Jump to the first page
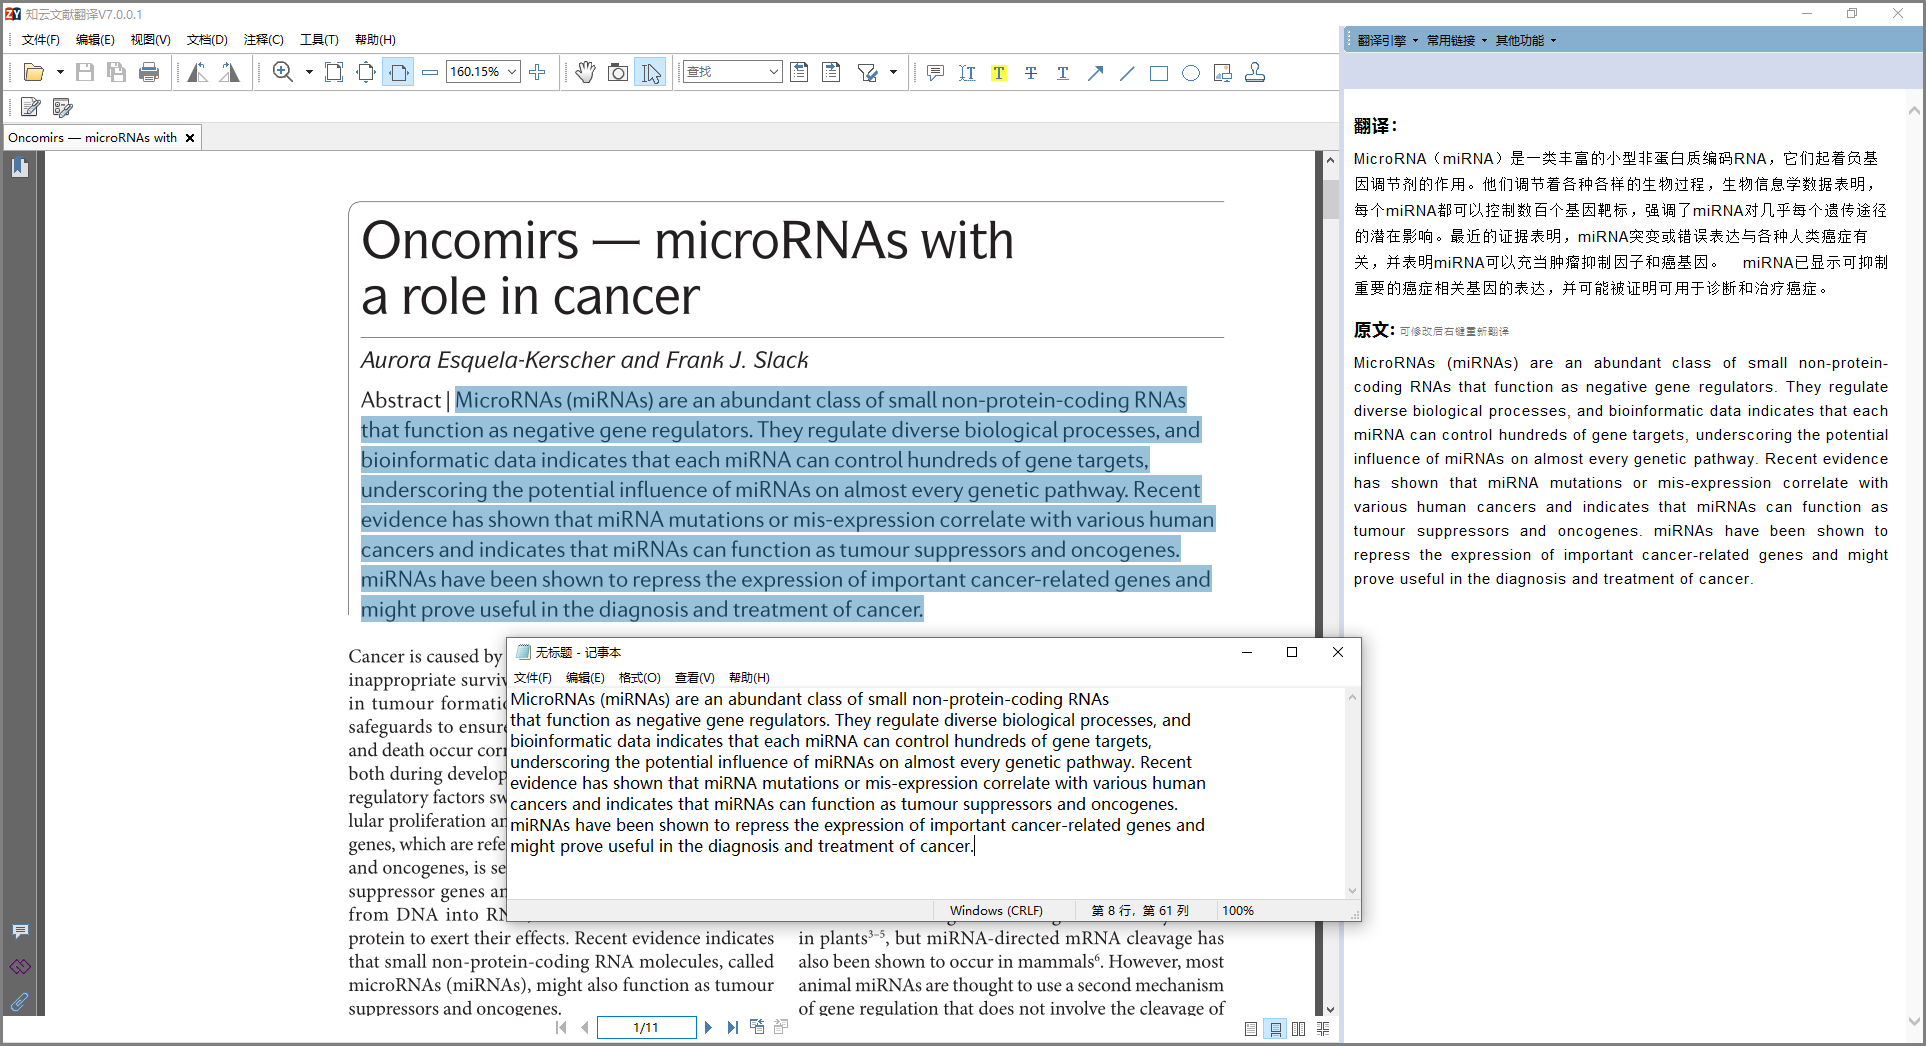This screenshot has width=1926, height=1046. coord(561,1027)
